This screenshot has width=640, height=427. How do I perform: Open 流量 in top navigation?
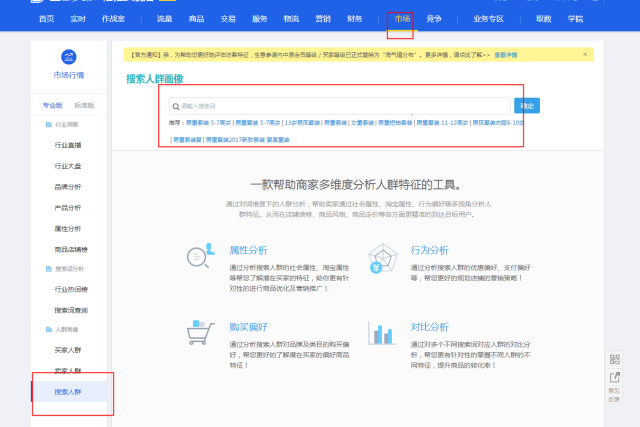(164, 19)
